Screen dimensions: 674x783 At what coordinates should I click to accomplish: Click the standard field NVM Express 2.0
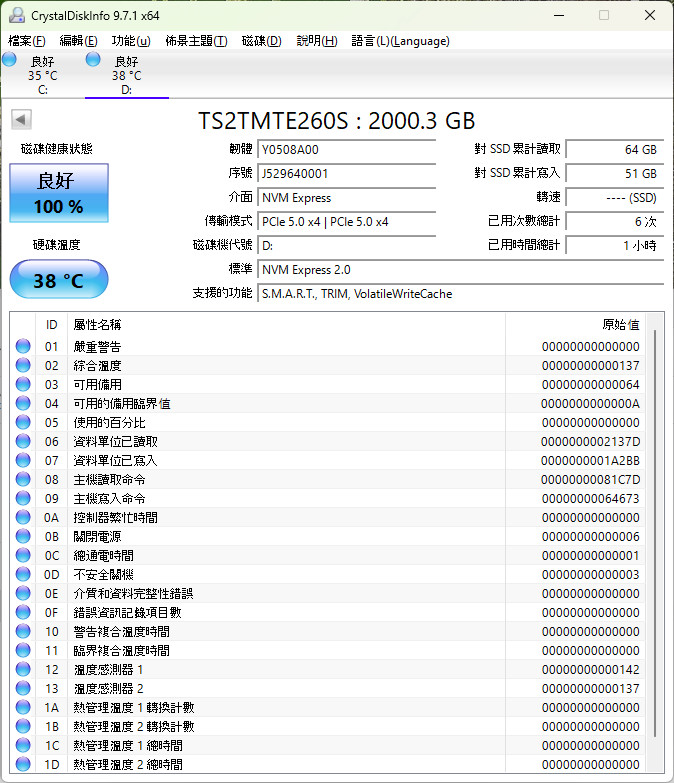460,270
